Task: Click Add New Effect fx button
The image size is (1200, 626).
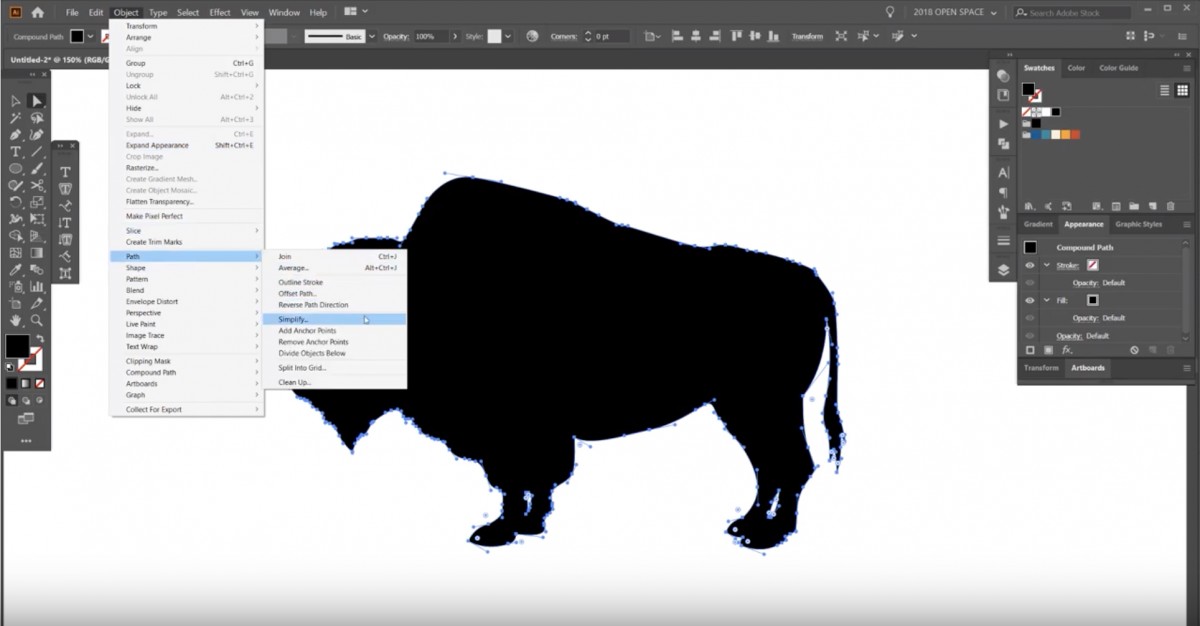Action: pos(1066,350)
